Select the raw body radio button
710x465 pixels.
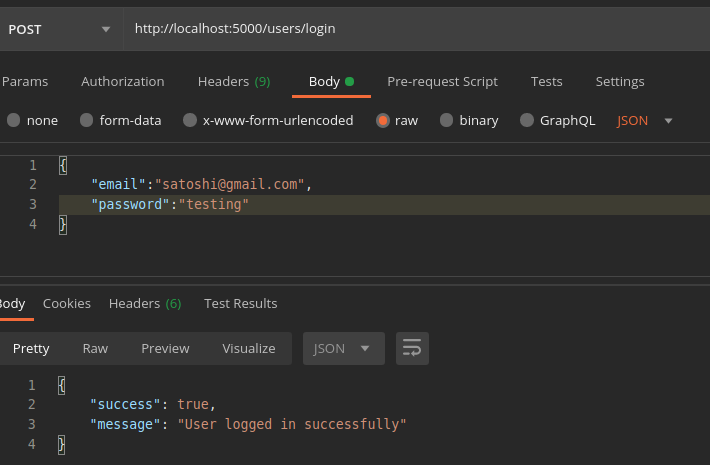(383, 120)
